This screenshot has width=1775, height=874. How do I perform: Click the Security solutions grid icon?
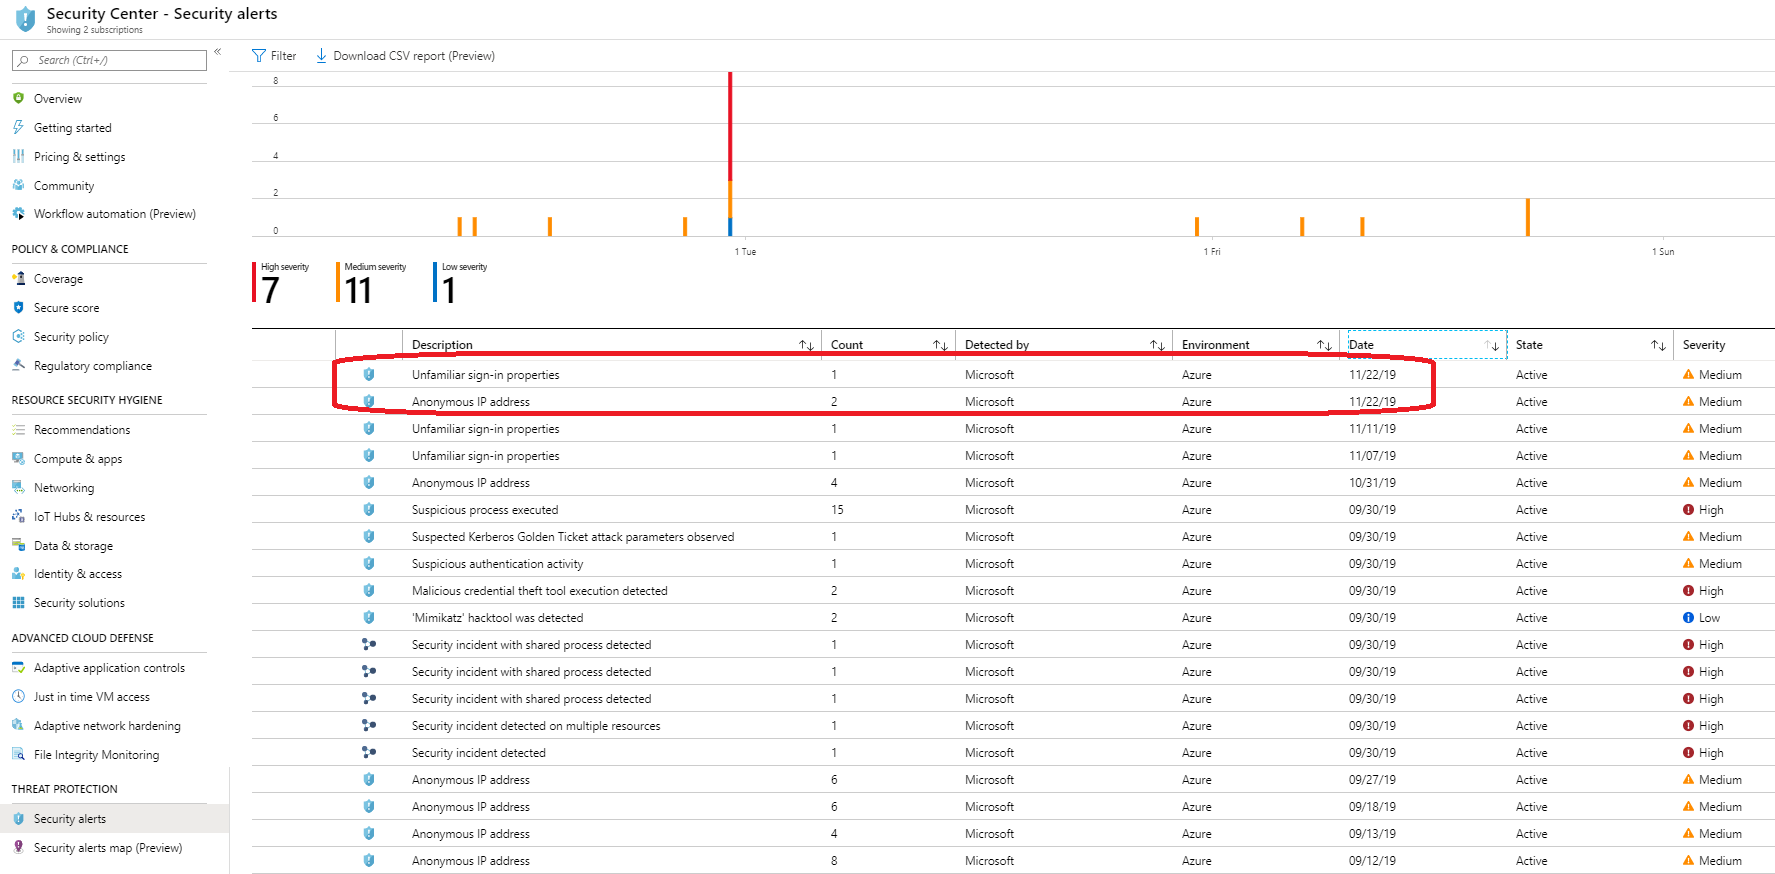pyautogui.click(x=18, y=603)
